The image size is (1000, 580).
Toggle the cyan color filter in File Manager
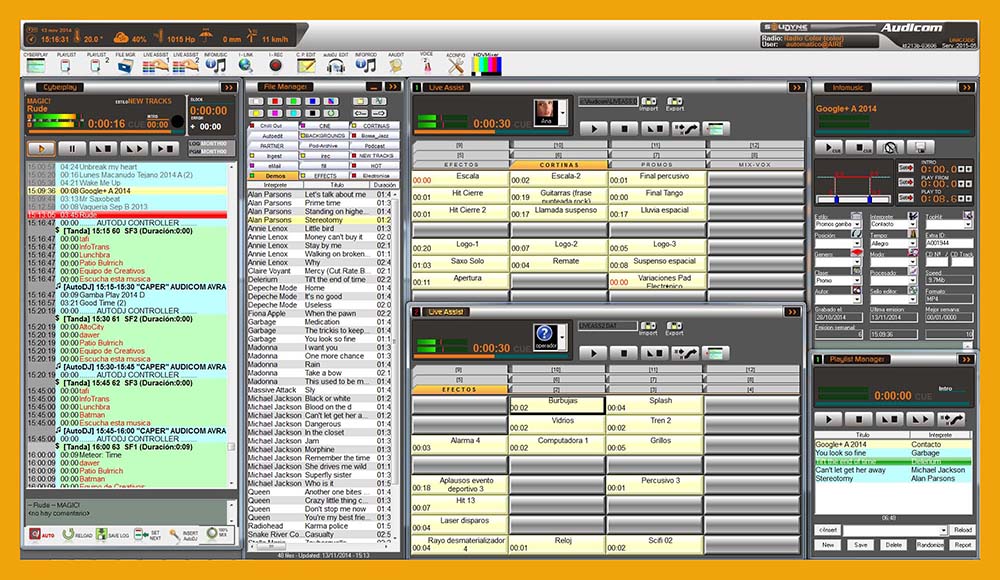click(x=293, y=113)
